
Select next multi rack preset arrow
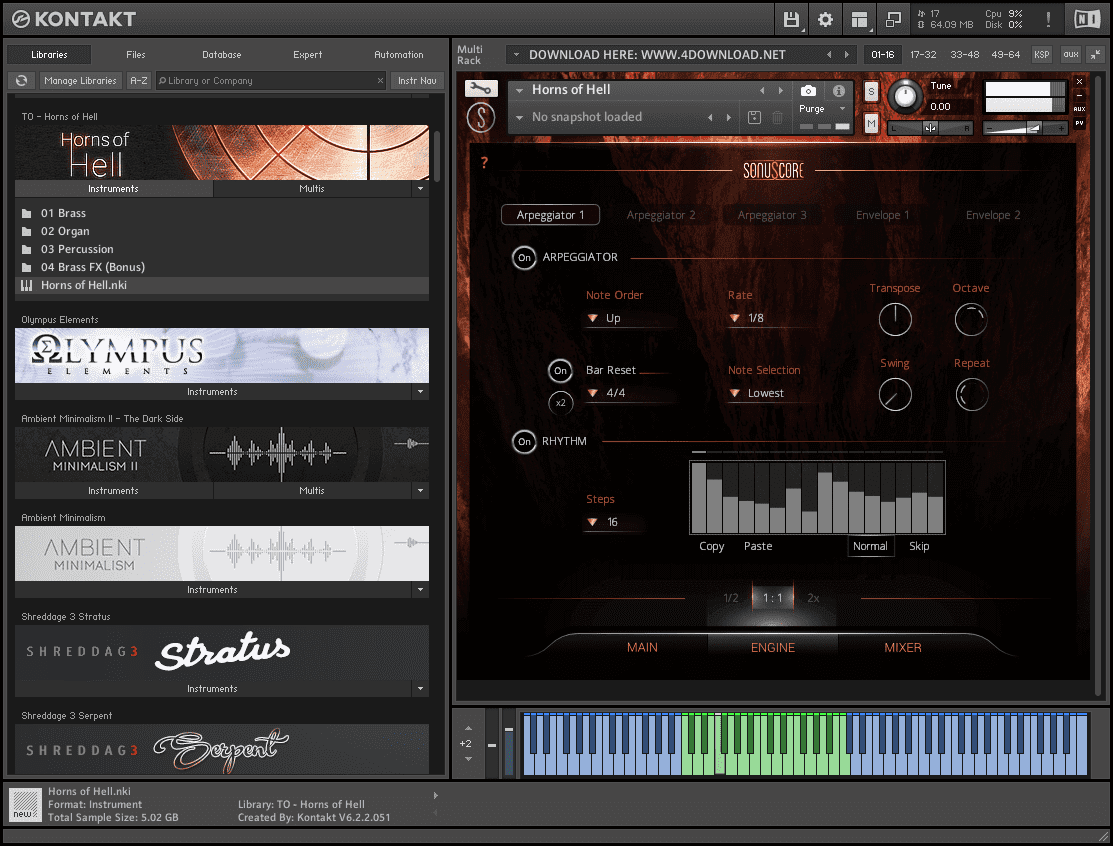click(x=846, y=55)
